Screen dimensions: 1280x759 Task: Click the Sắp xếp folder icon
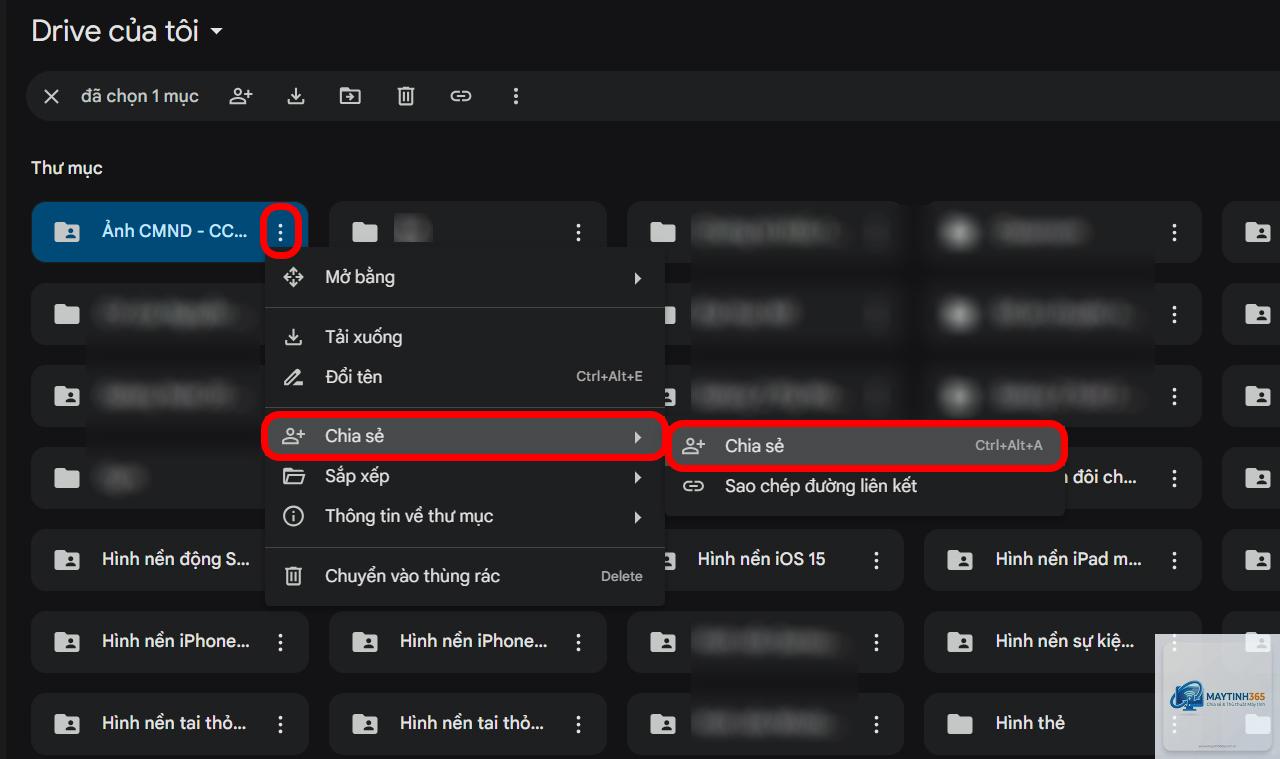[293, 476]
